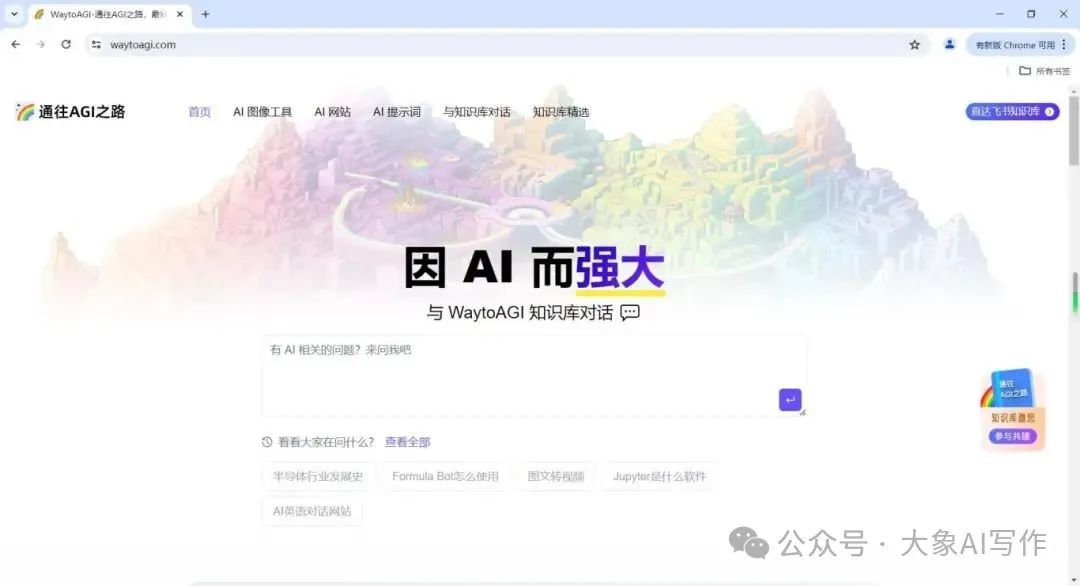Viewport: 1080px width, 586px height.
Task: Click the 参与共建 button
Action: tap(1012, 436)
